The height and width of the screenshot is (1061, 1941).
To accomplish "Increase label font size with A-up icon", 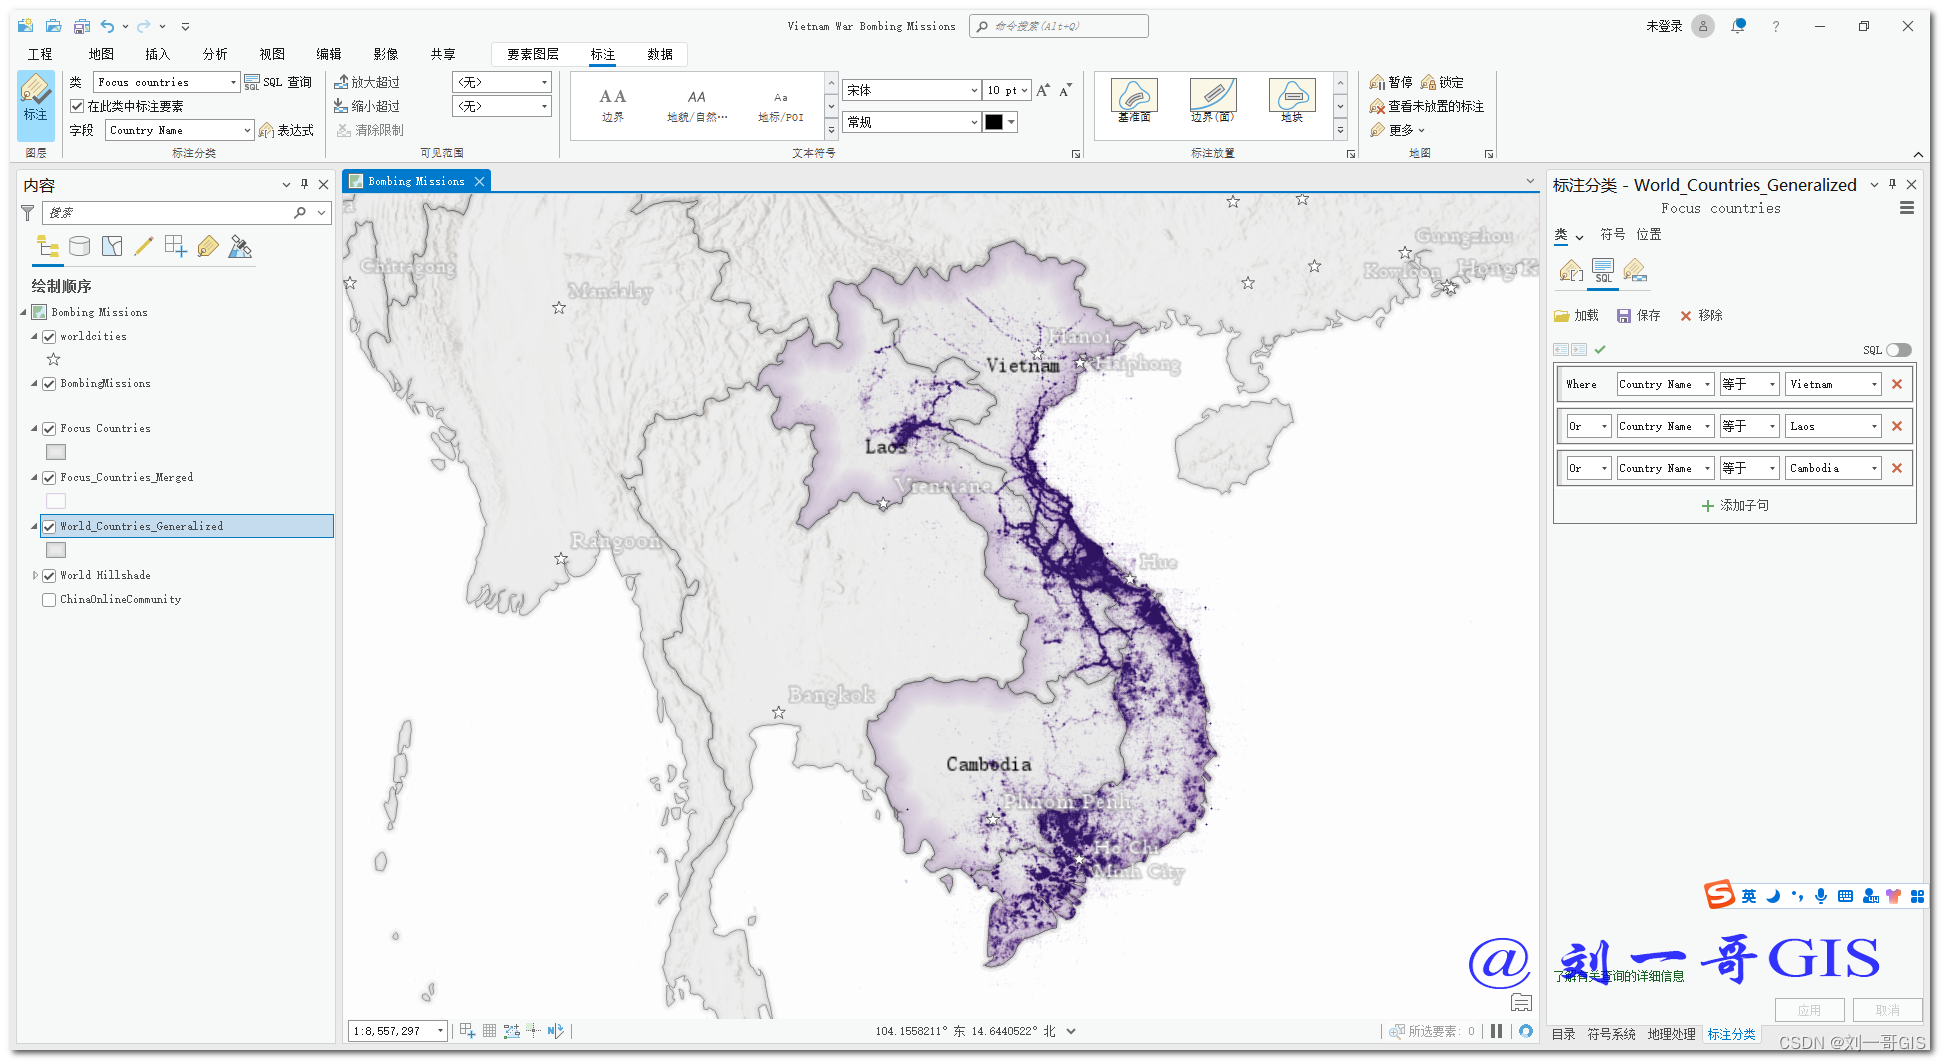I will pos(1043,90).
